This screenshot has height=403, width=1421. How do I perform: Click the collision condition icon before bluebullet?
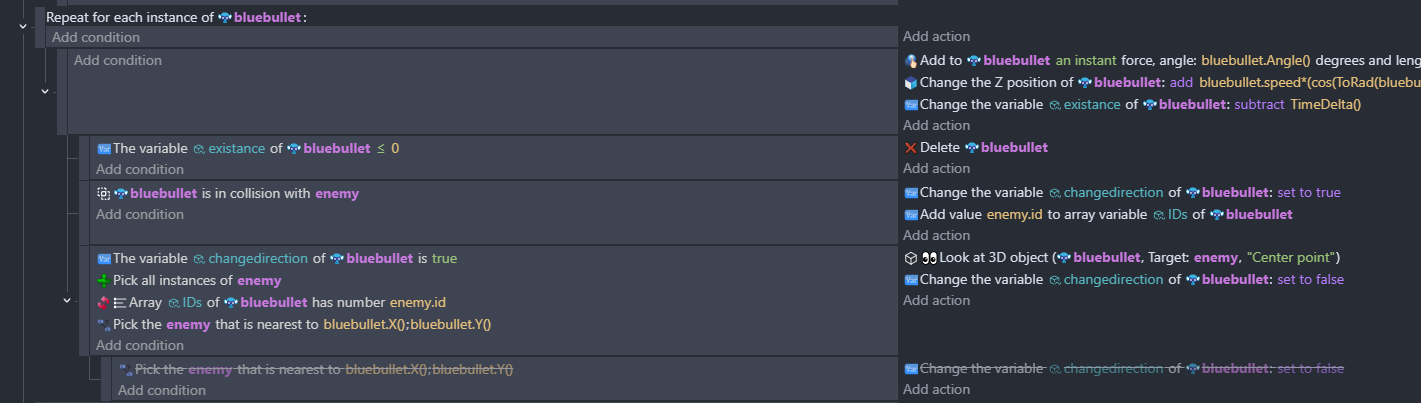(103, 194)
